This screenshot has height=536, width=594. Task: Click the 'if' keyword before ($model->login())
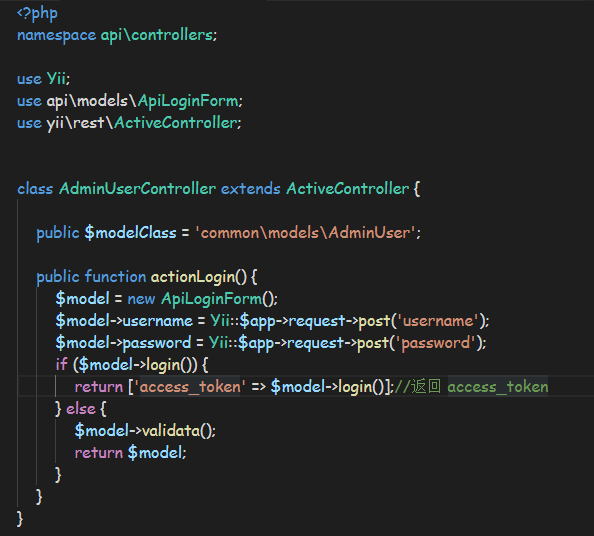click(x=61, y=365)
